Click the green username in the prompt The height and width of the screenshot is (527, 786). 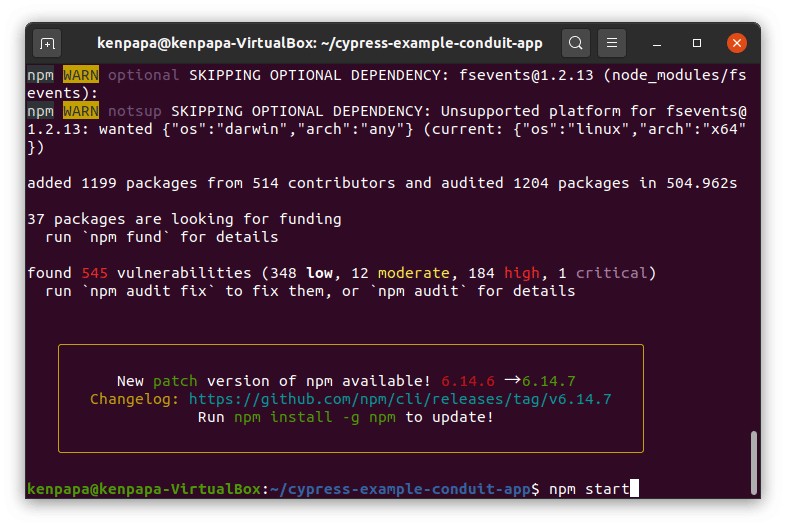(144, 489)
